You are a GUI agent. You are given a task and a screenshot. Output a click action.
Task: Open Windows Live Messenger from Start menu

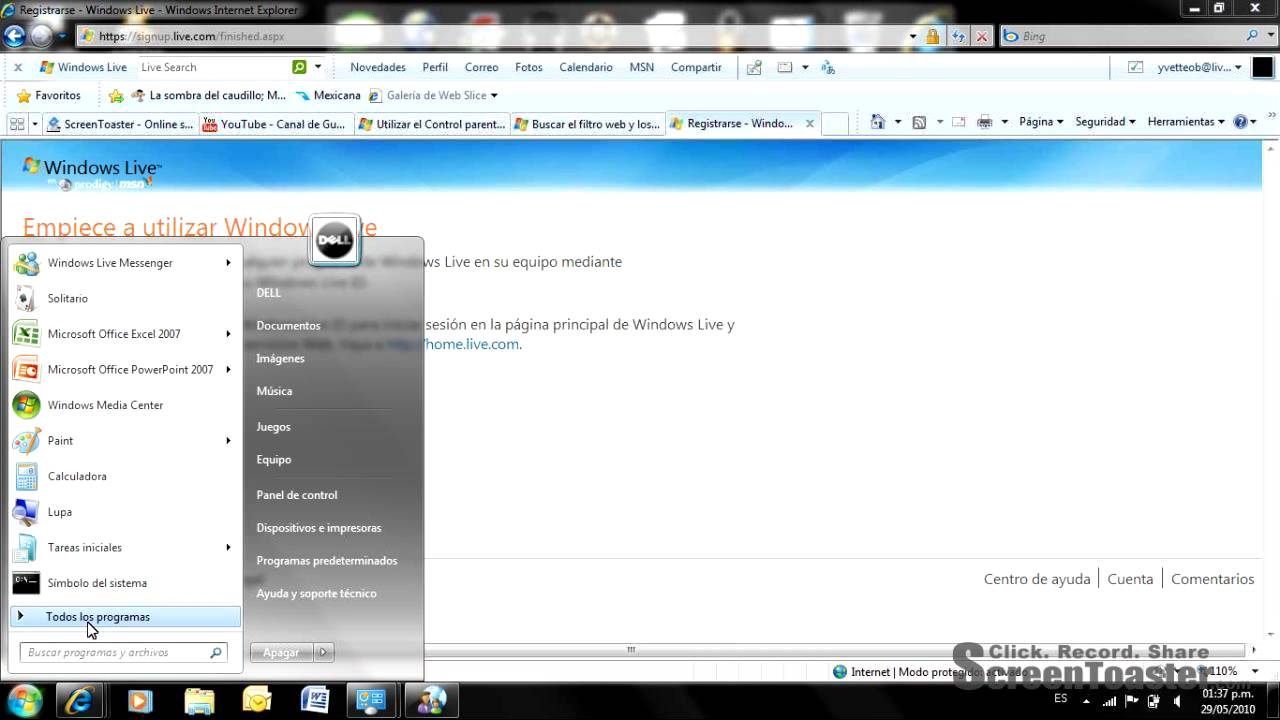click(125, 263)
